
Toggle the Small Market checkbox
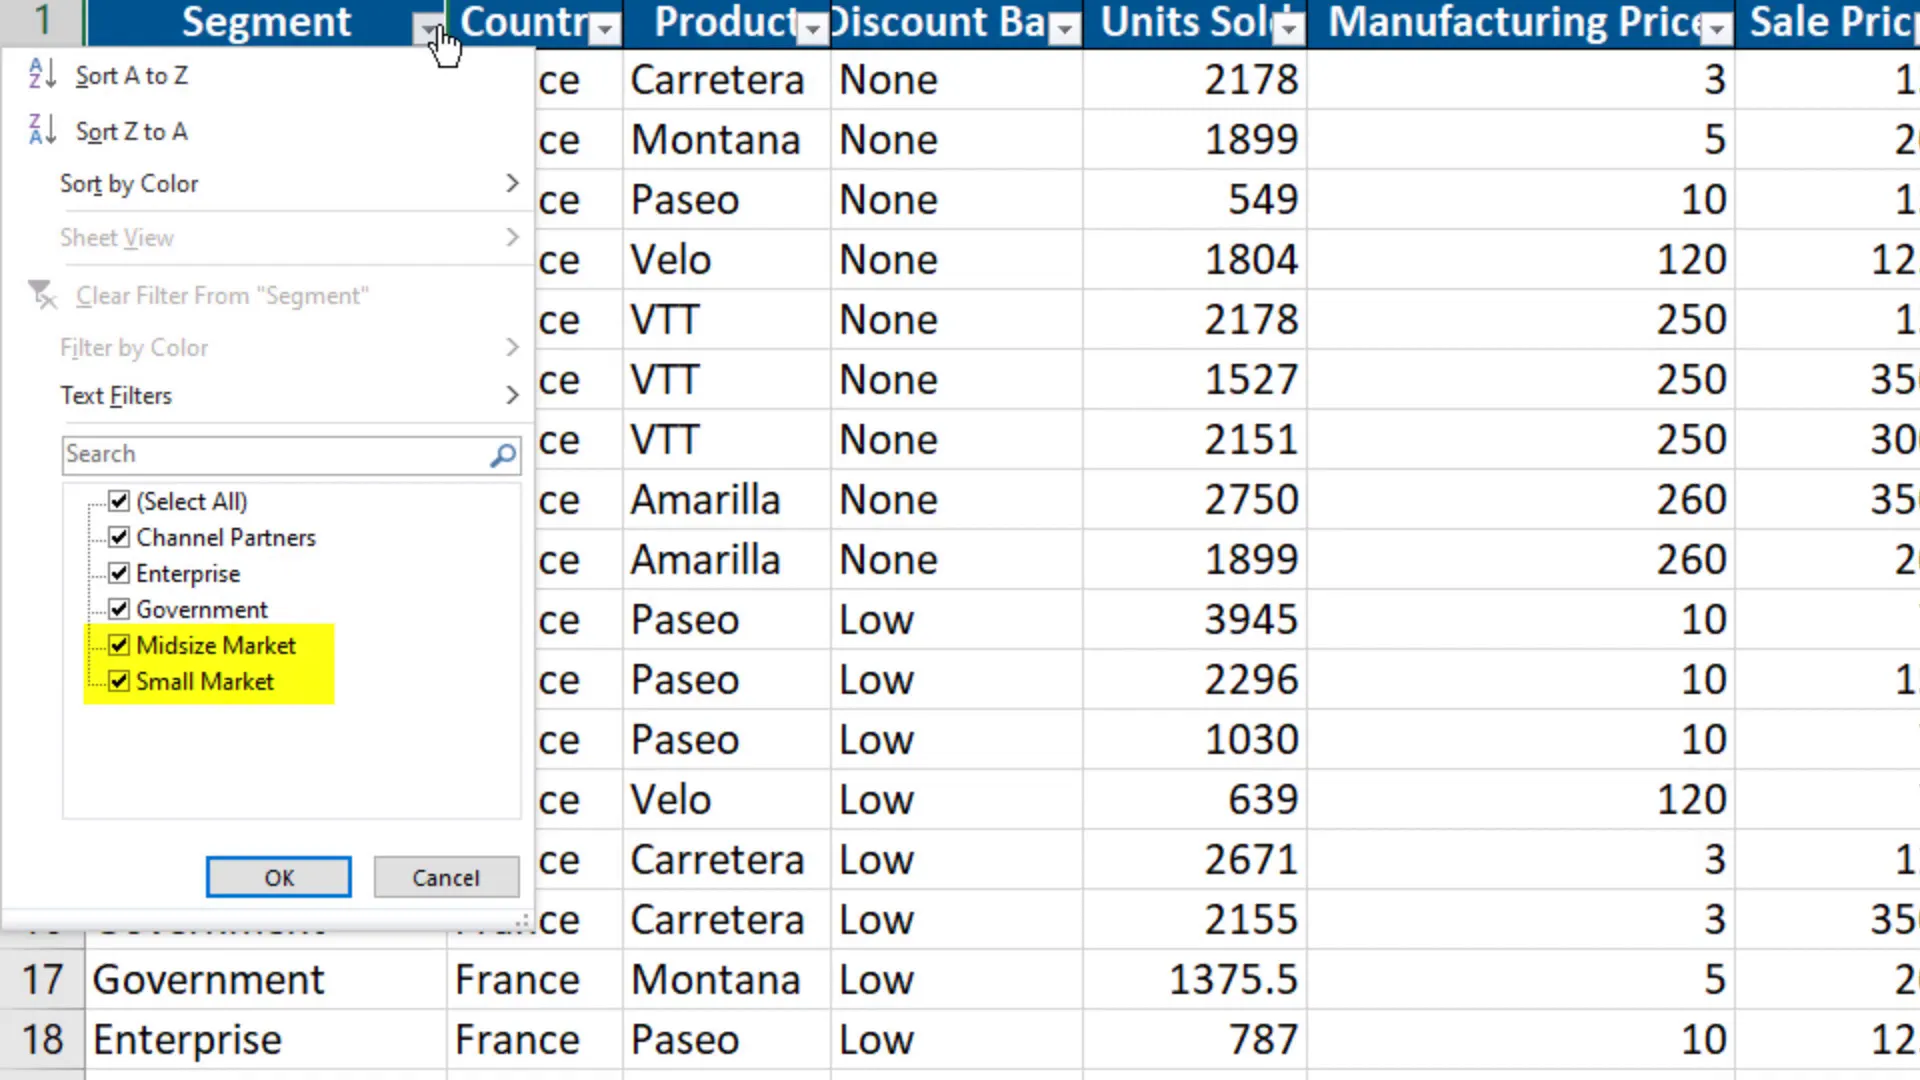pyautogui.click(x=119, y=681)
